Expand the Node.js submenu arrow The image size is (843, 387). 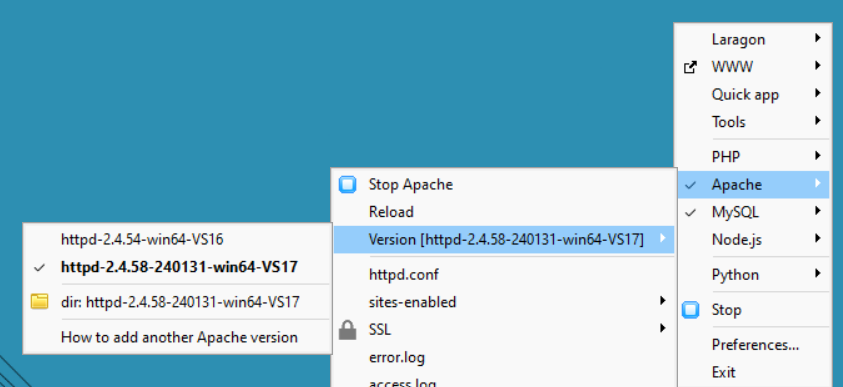click(x=818, y=238)
